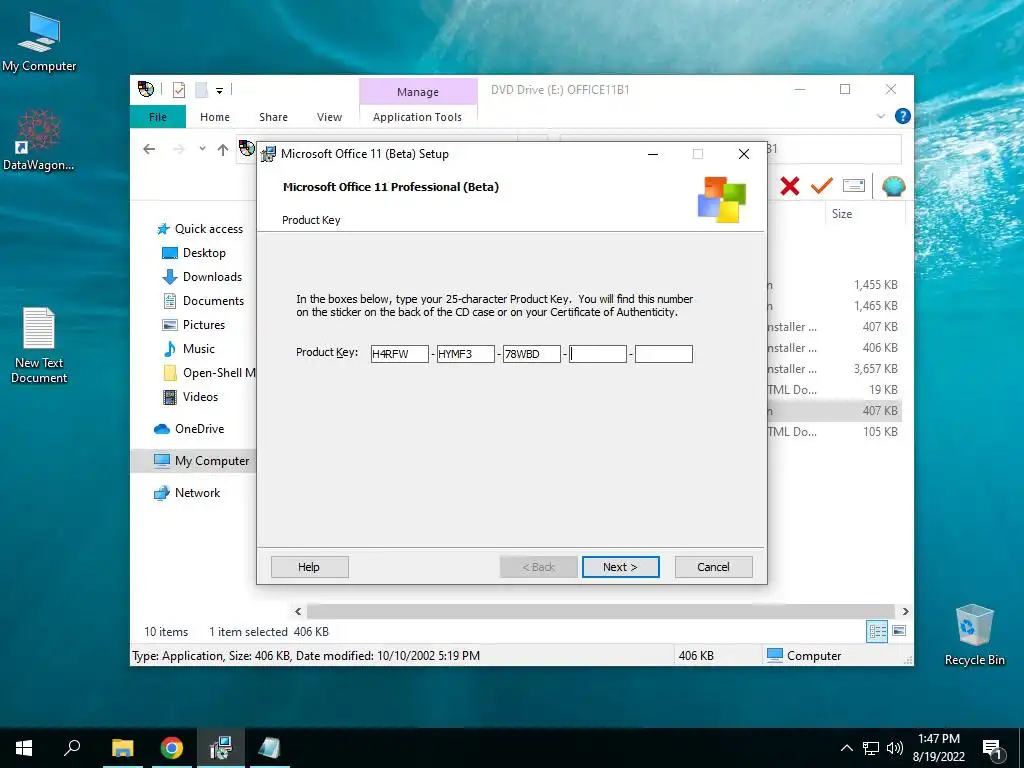Click the volume speaker tray icon
This screenshot has width=1024, height=768.
895,748
